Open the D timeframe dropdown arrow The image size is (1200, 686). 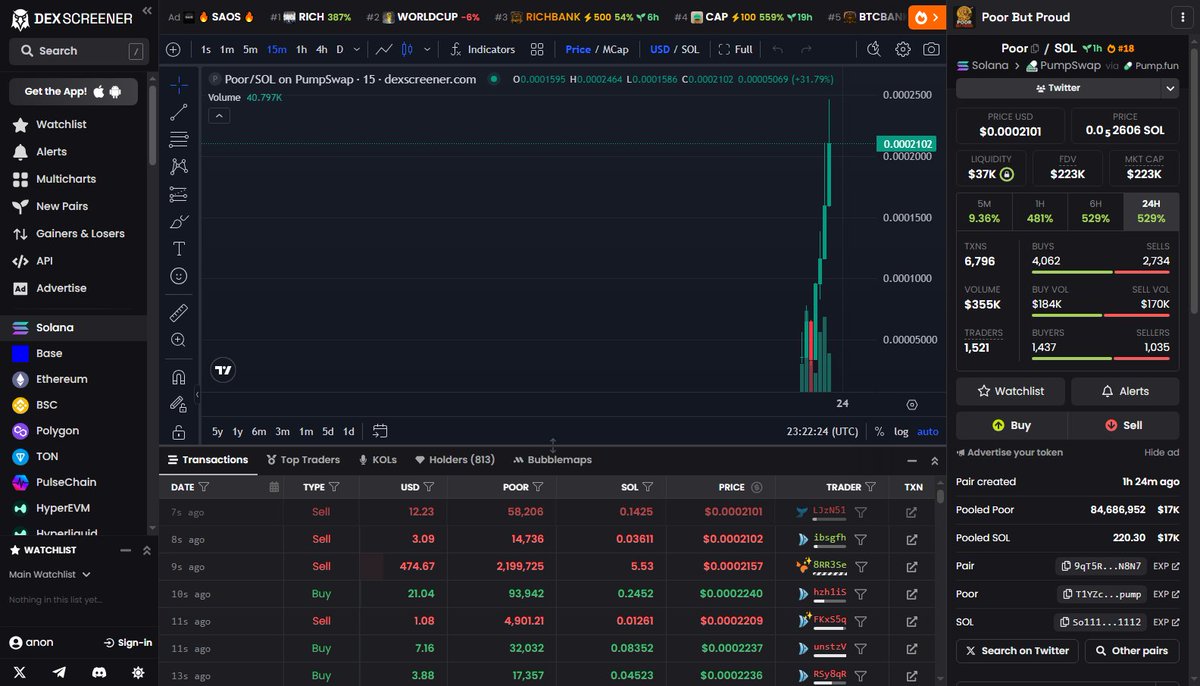click(356, 49)
